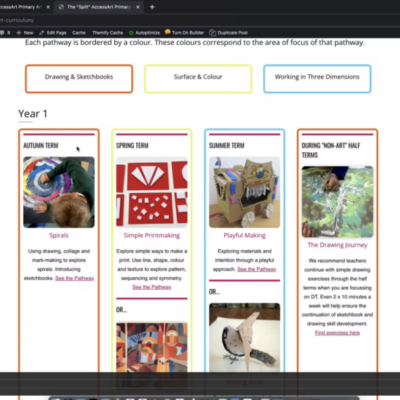Open the comments bubble icon in admin bar

click(2, 33)
